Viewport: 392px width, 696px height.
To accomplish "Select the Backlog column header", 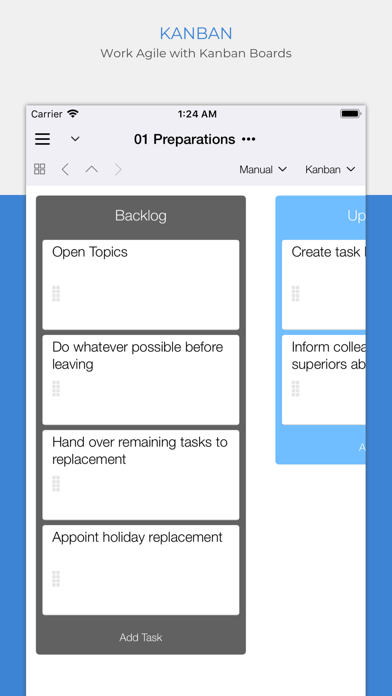I will (x=141, y=216).
